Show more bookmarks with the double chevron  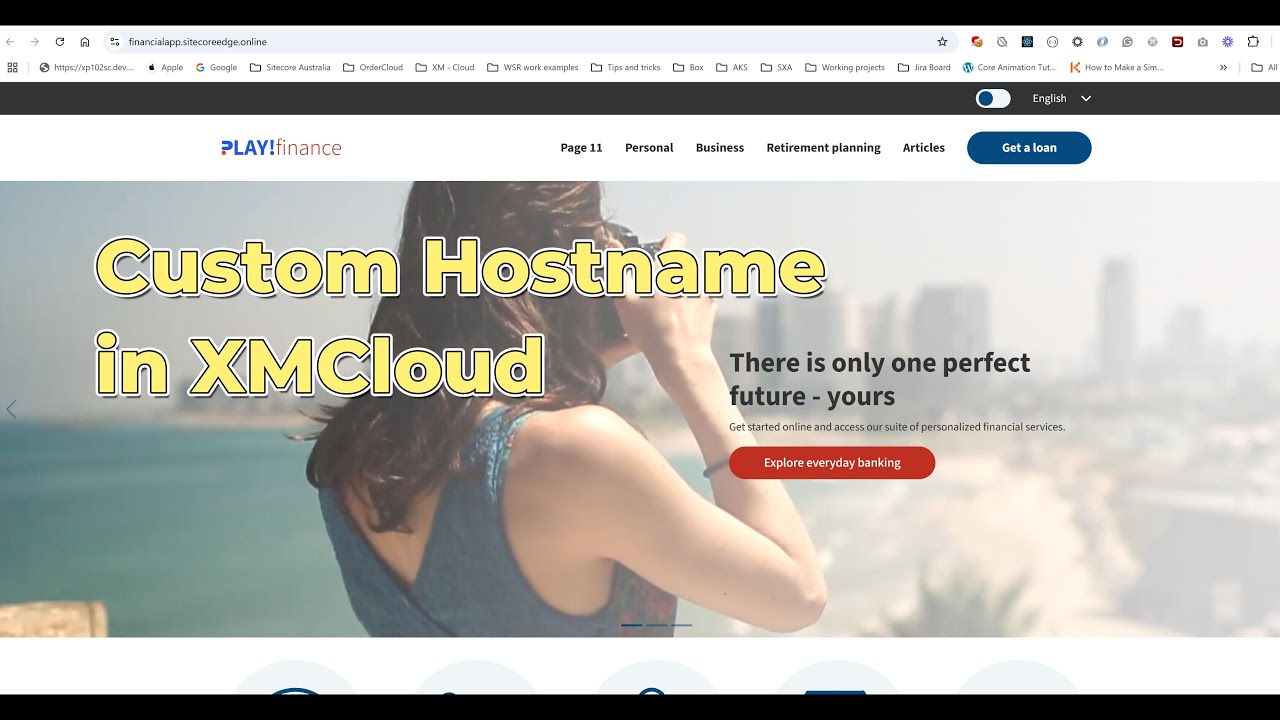(x=1223, y=67)
